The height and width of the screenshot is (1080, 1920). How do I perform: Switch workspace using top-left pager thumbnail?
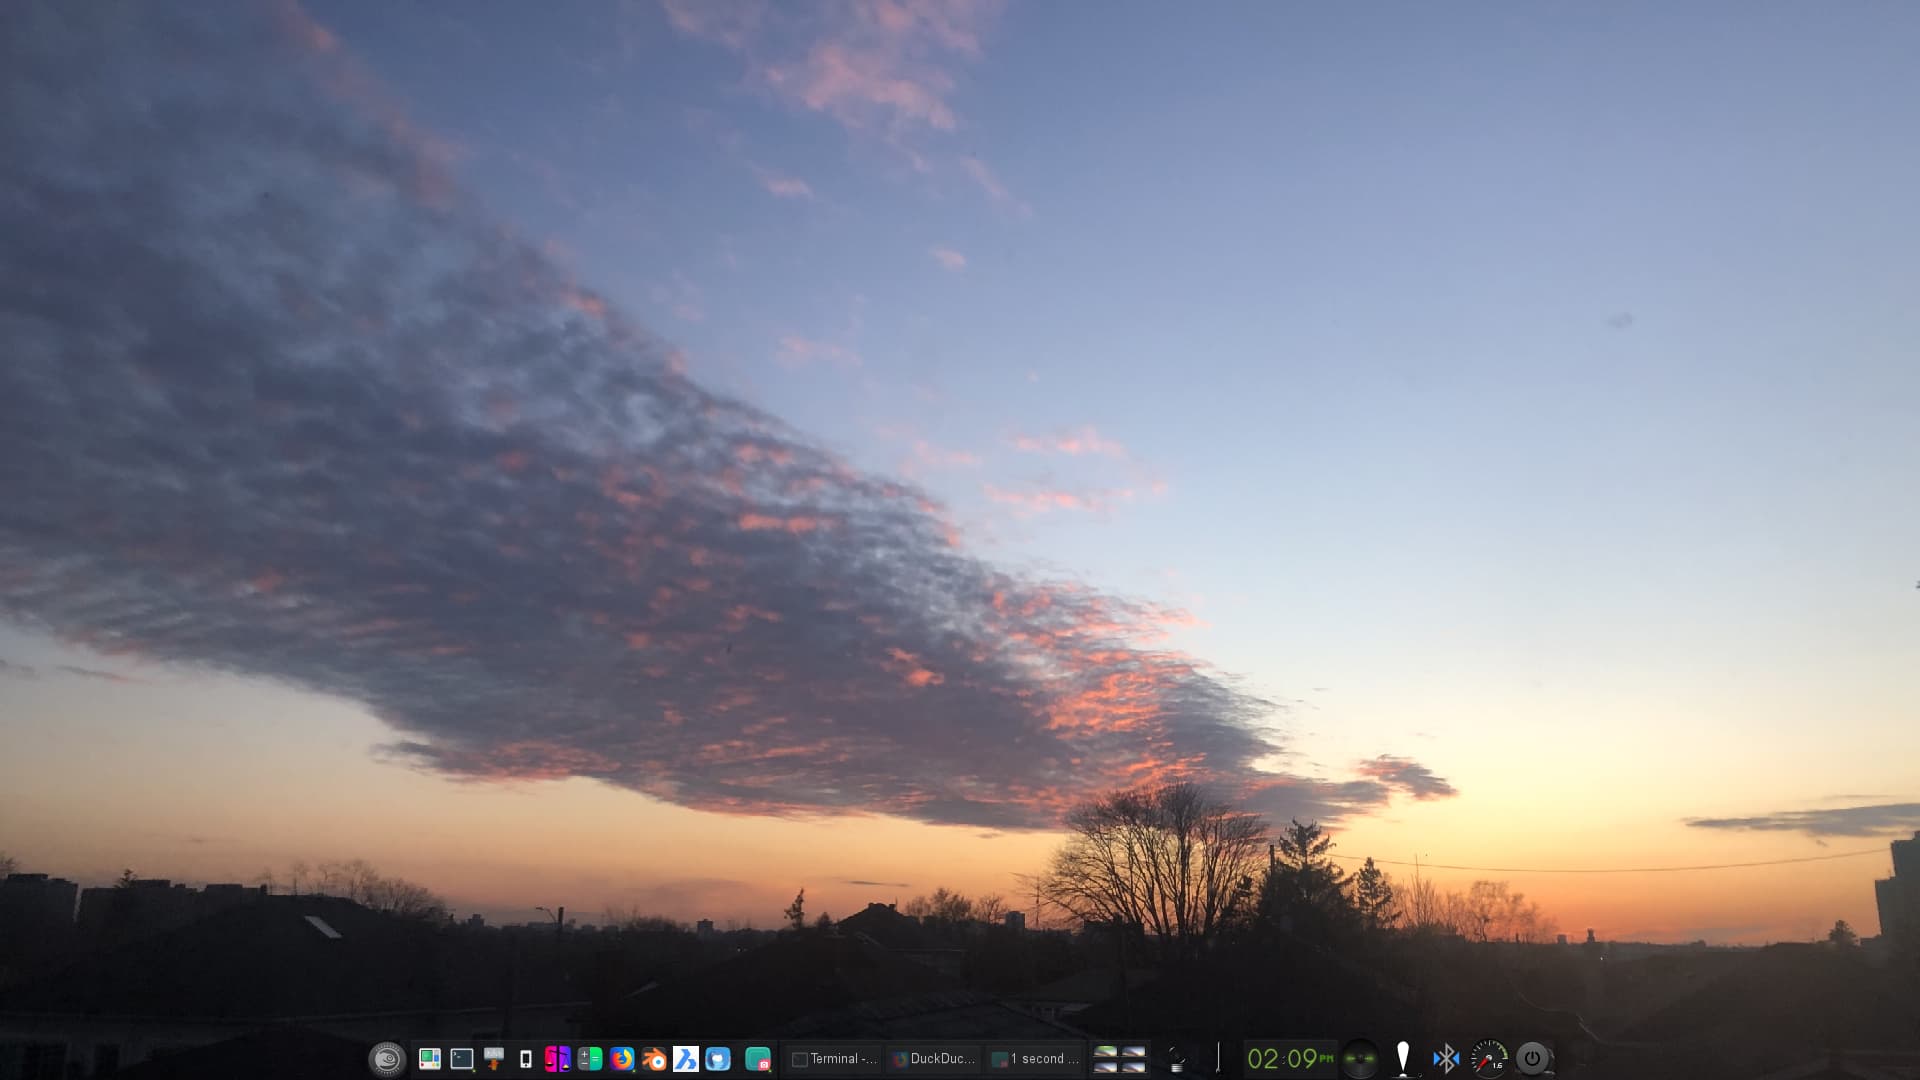coord(1105,1052)
